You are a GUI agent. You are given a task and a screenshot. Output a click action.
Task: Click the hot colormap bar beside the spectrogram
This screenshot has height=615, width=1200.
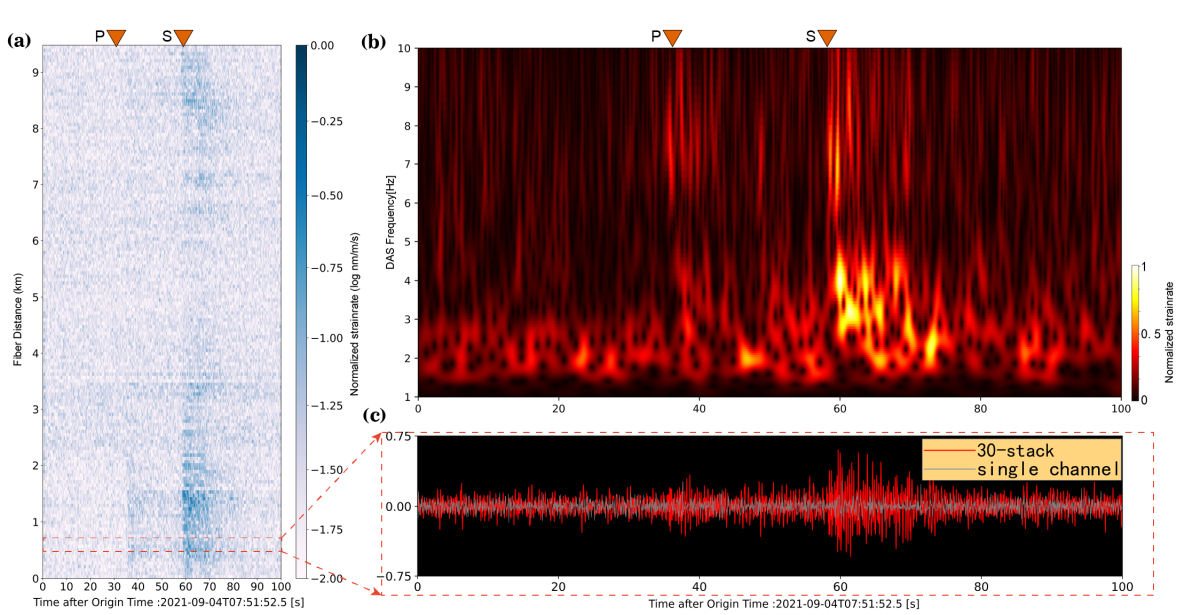1135,332
